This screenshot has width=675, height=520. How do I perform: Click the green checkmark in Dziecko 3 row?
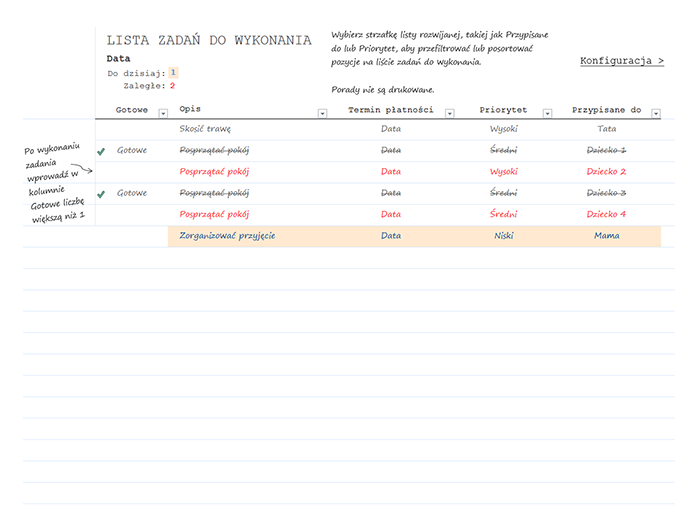[x=101, y=194]
